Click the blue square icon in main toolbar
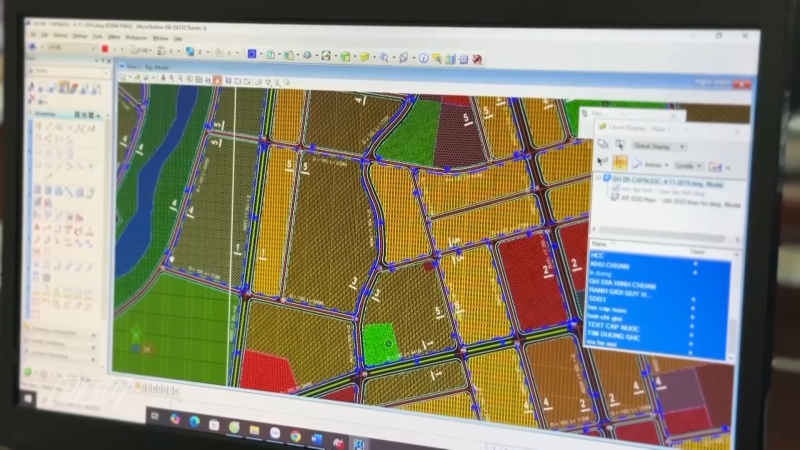The width and height of the screenshot is (800, 450). (x=252, y=53)
